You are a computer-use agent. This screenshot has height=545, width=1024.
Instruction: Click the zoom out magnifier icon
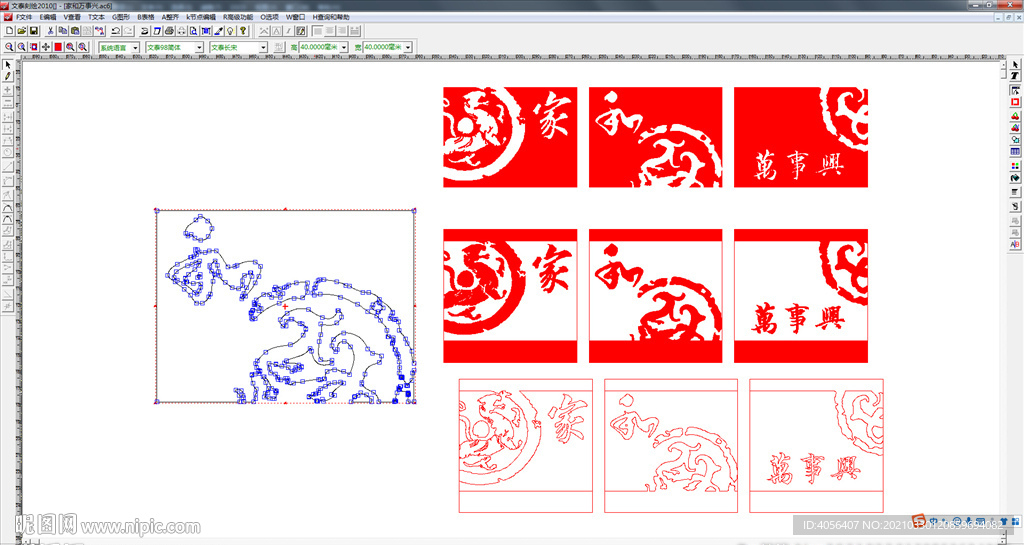[22, 47]
